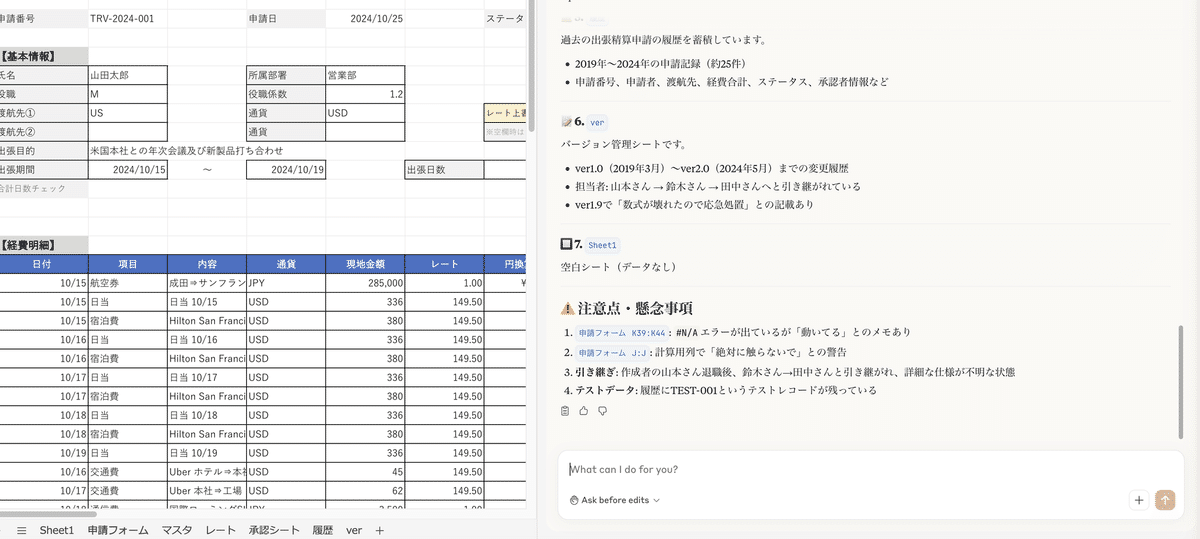Expand the Ask before edits dropdown
Viewport: 1200px width, 539px height.
pyautogui.click(x=615, y=500)
